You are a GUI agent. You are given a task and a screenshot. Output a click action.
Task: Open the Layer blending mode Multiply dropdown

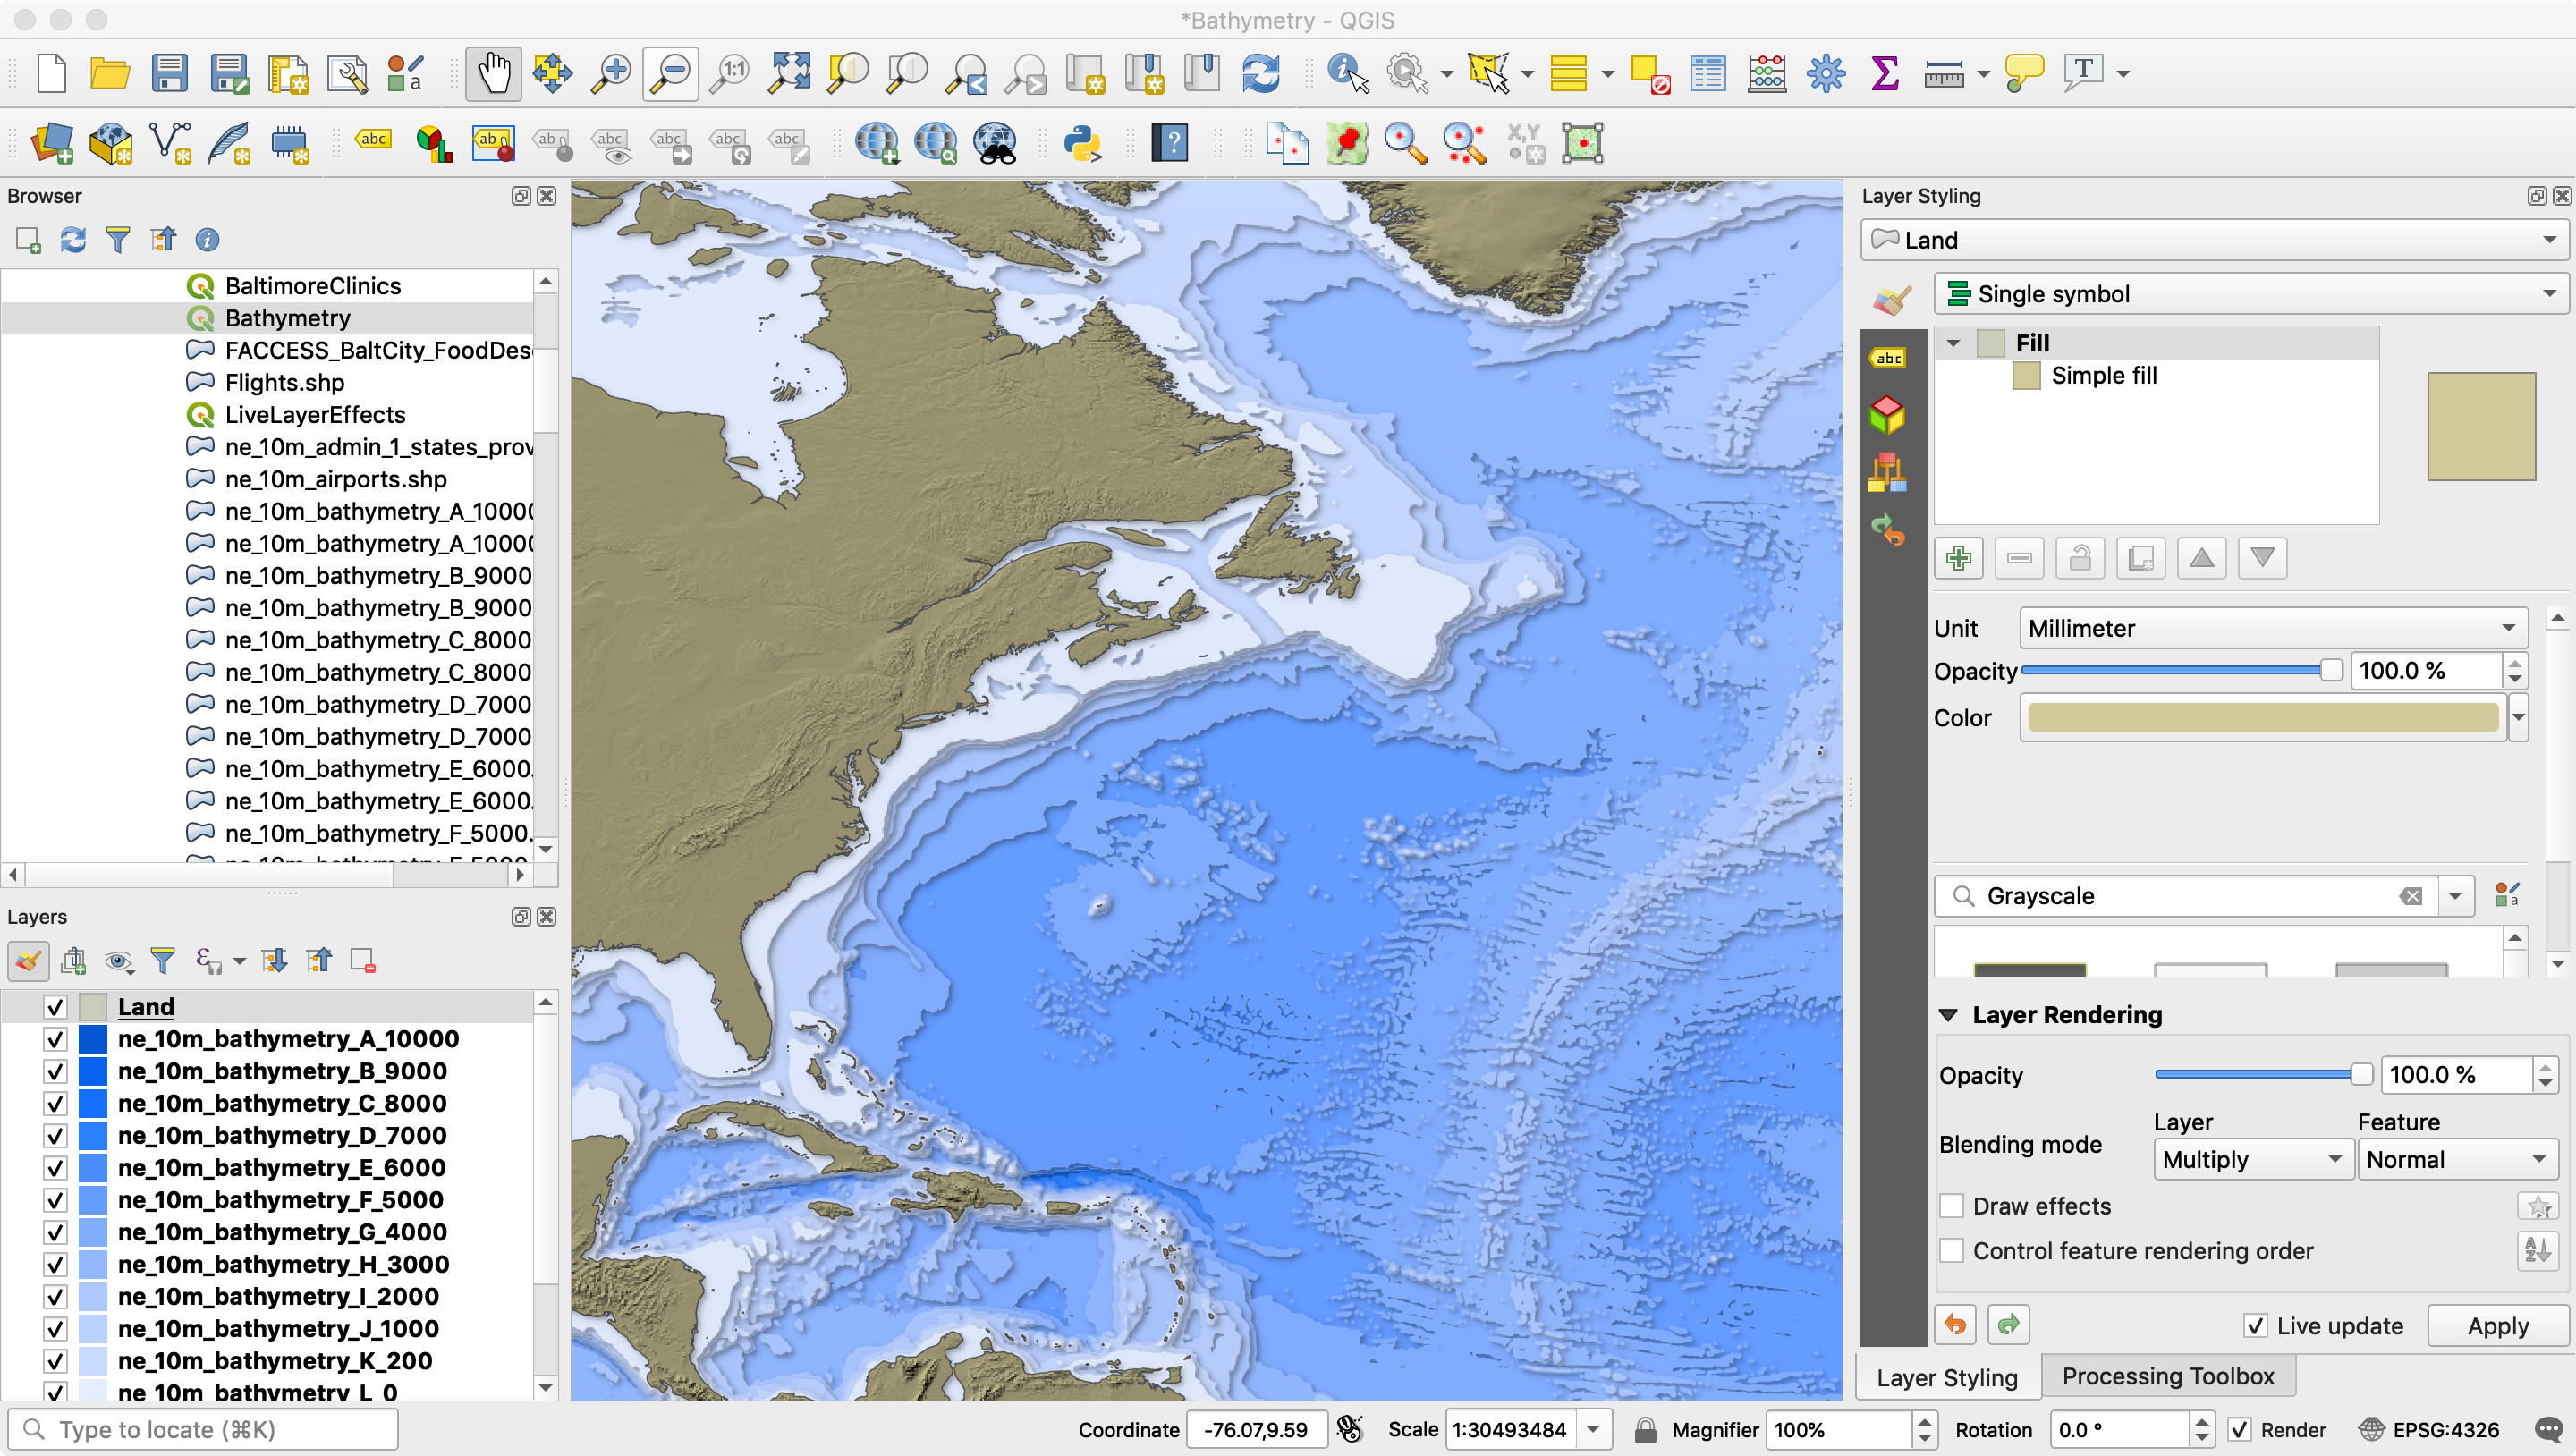pos(2251,1159)
